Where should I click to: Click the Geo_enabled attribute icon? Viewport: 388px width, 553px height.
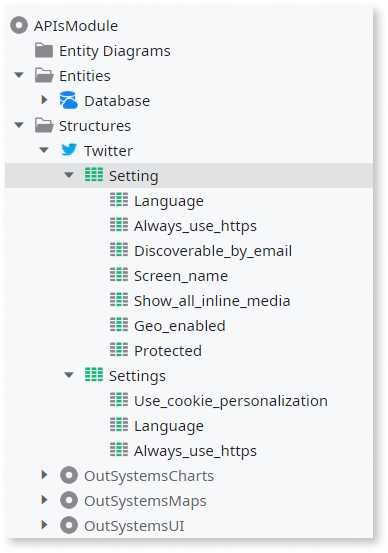point(119,324)
